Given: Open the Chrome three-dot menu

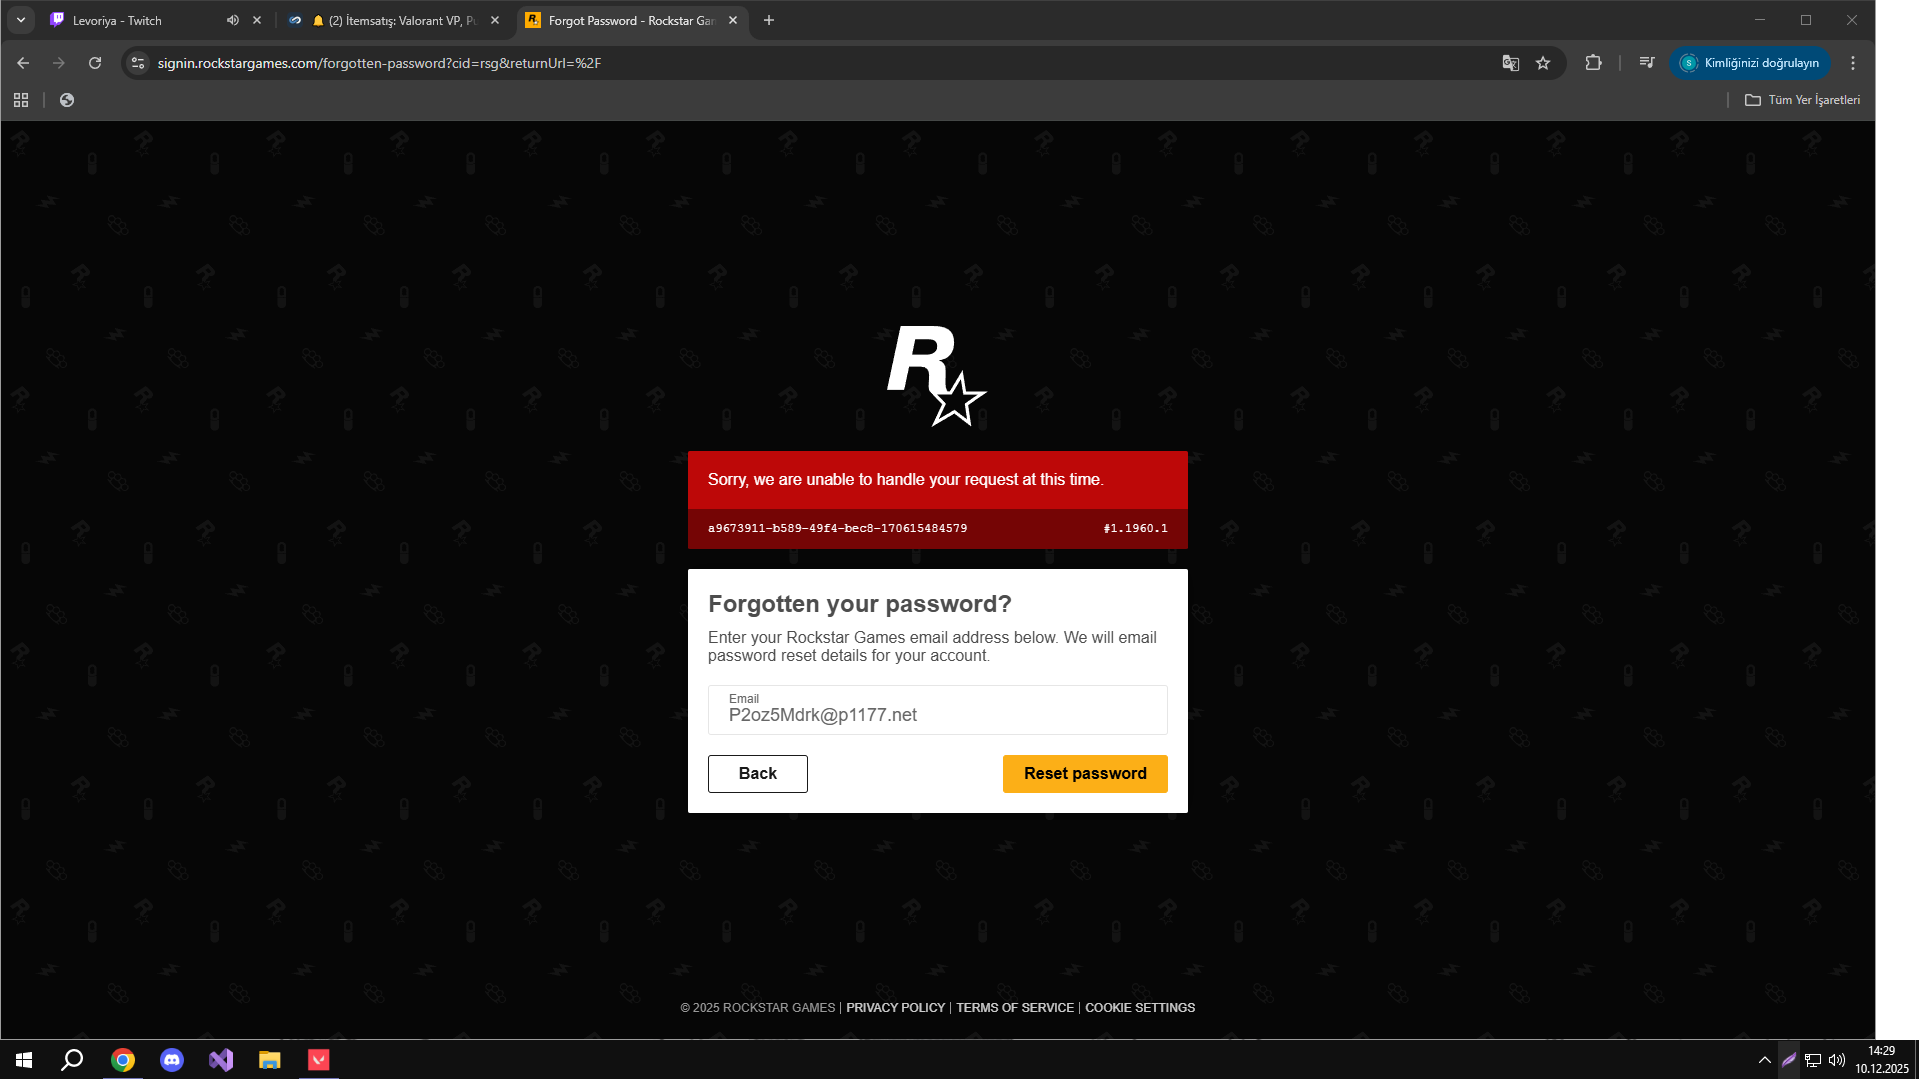Looking at the screenshot, I should 1853,63.
